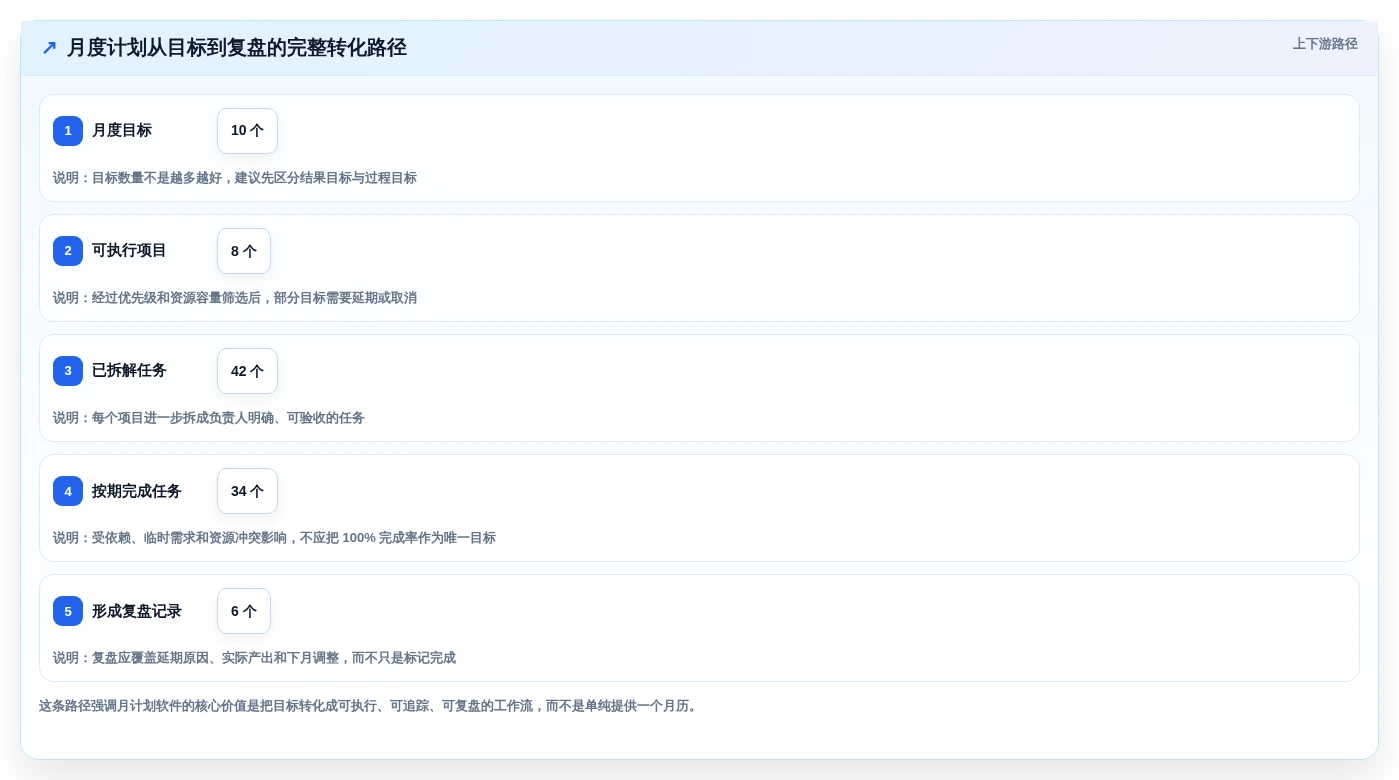Select step badge 4 for 按期完成任务

[68, 491]
